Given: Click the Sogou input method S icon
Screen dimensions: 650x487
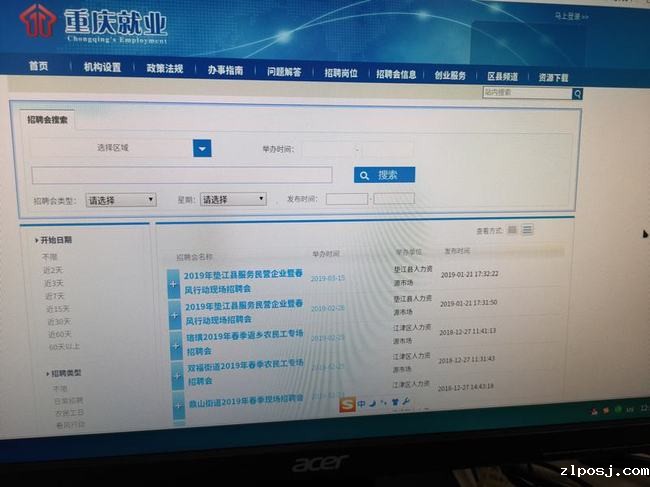Looking at the screenshot, I should point(348,404).
